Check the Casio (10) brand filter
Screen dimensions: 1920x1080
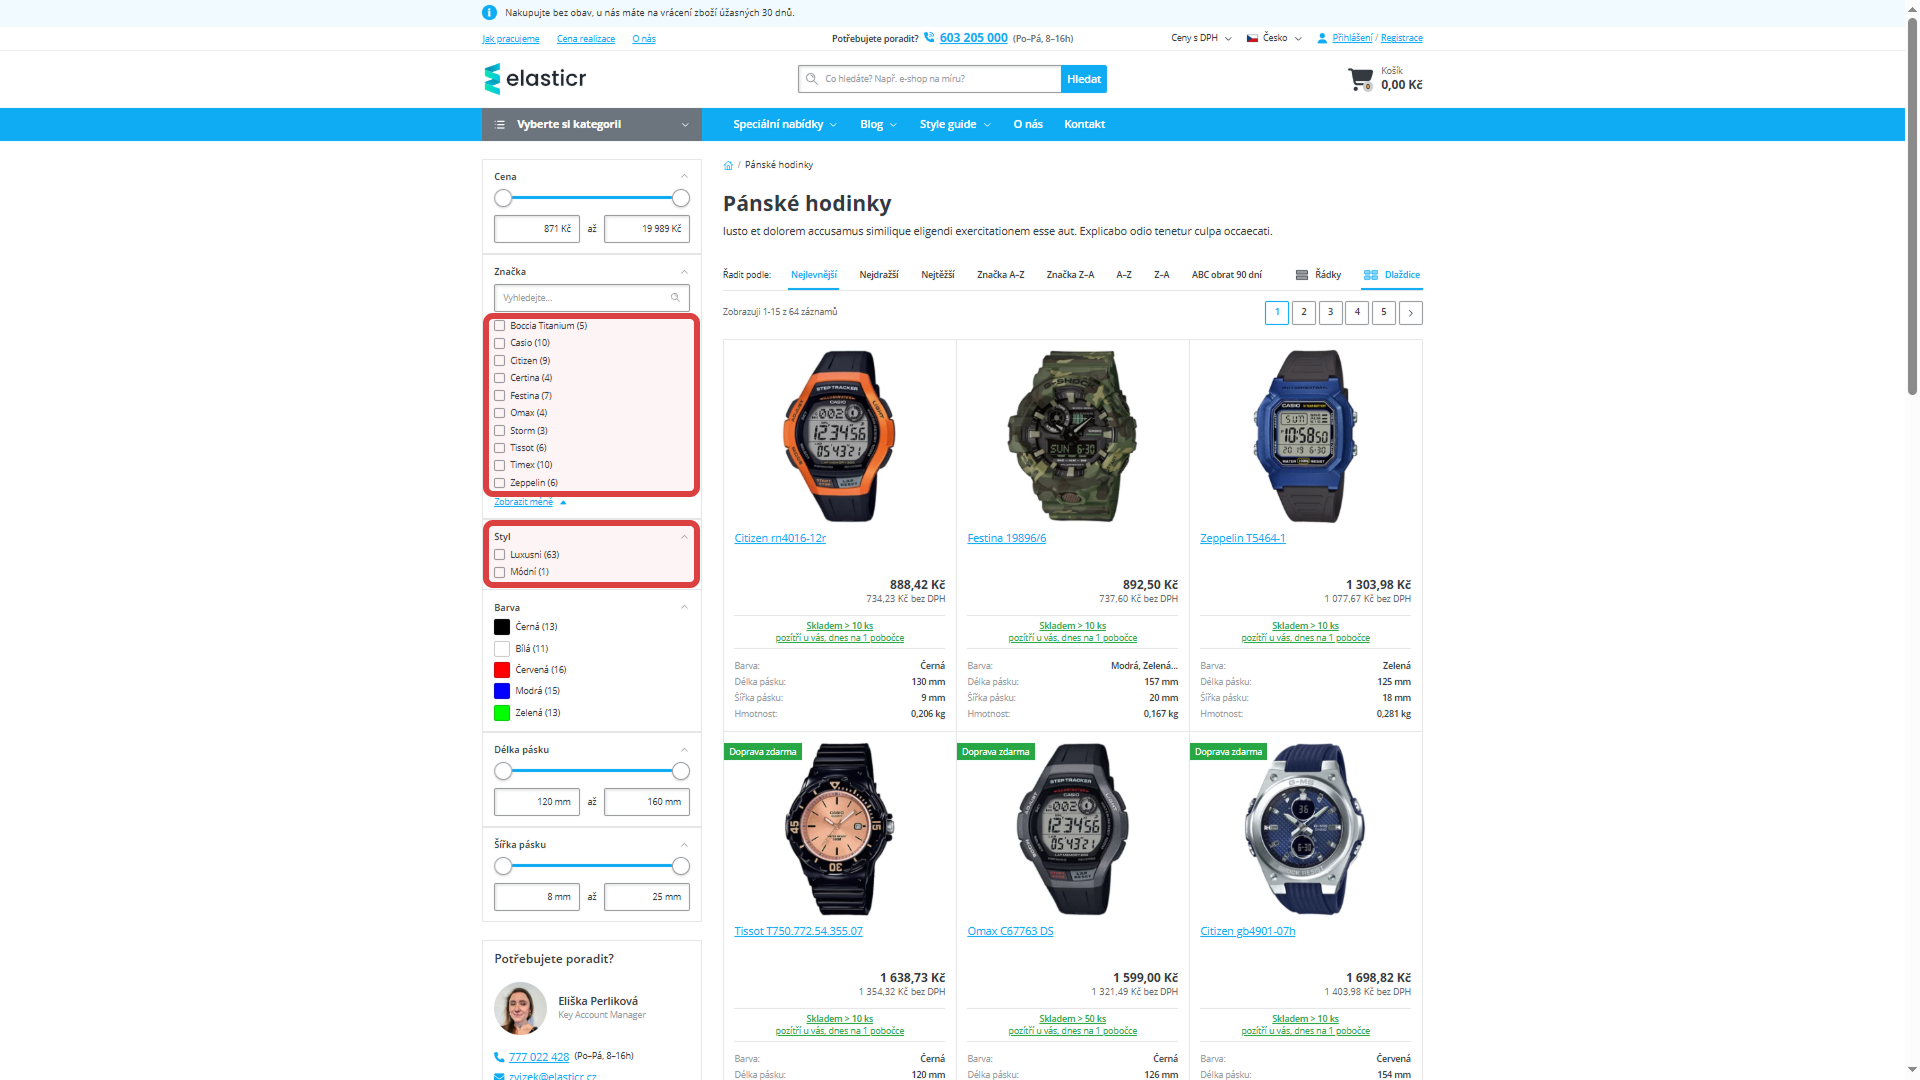(x=500, y=343)
